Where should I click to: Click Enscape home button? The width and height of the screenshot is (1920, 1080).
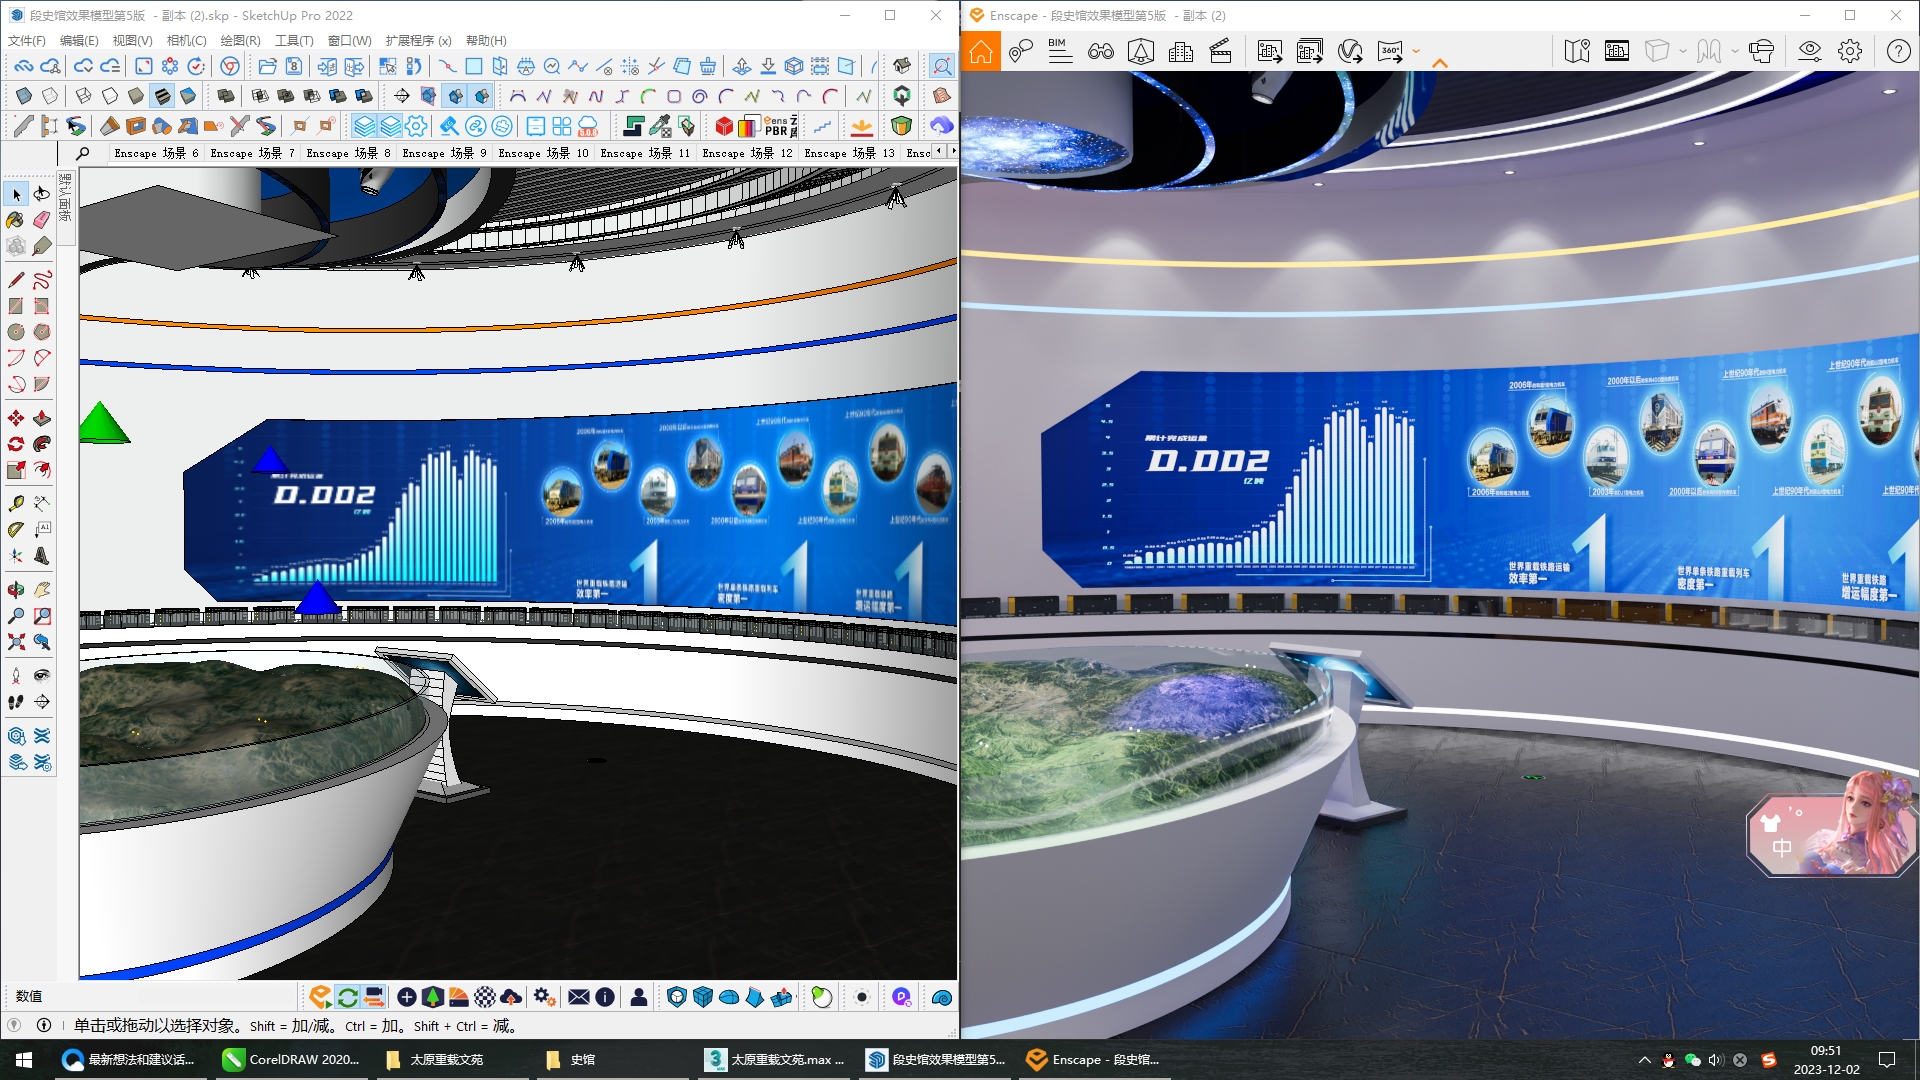pyautogui.click(x=981, y=51)
